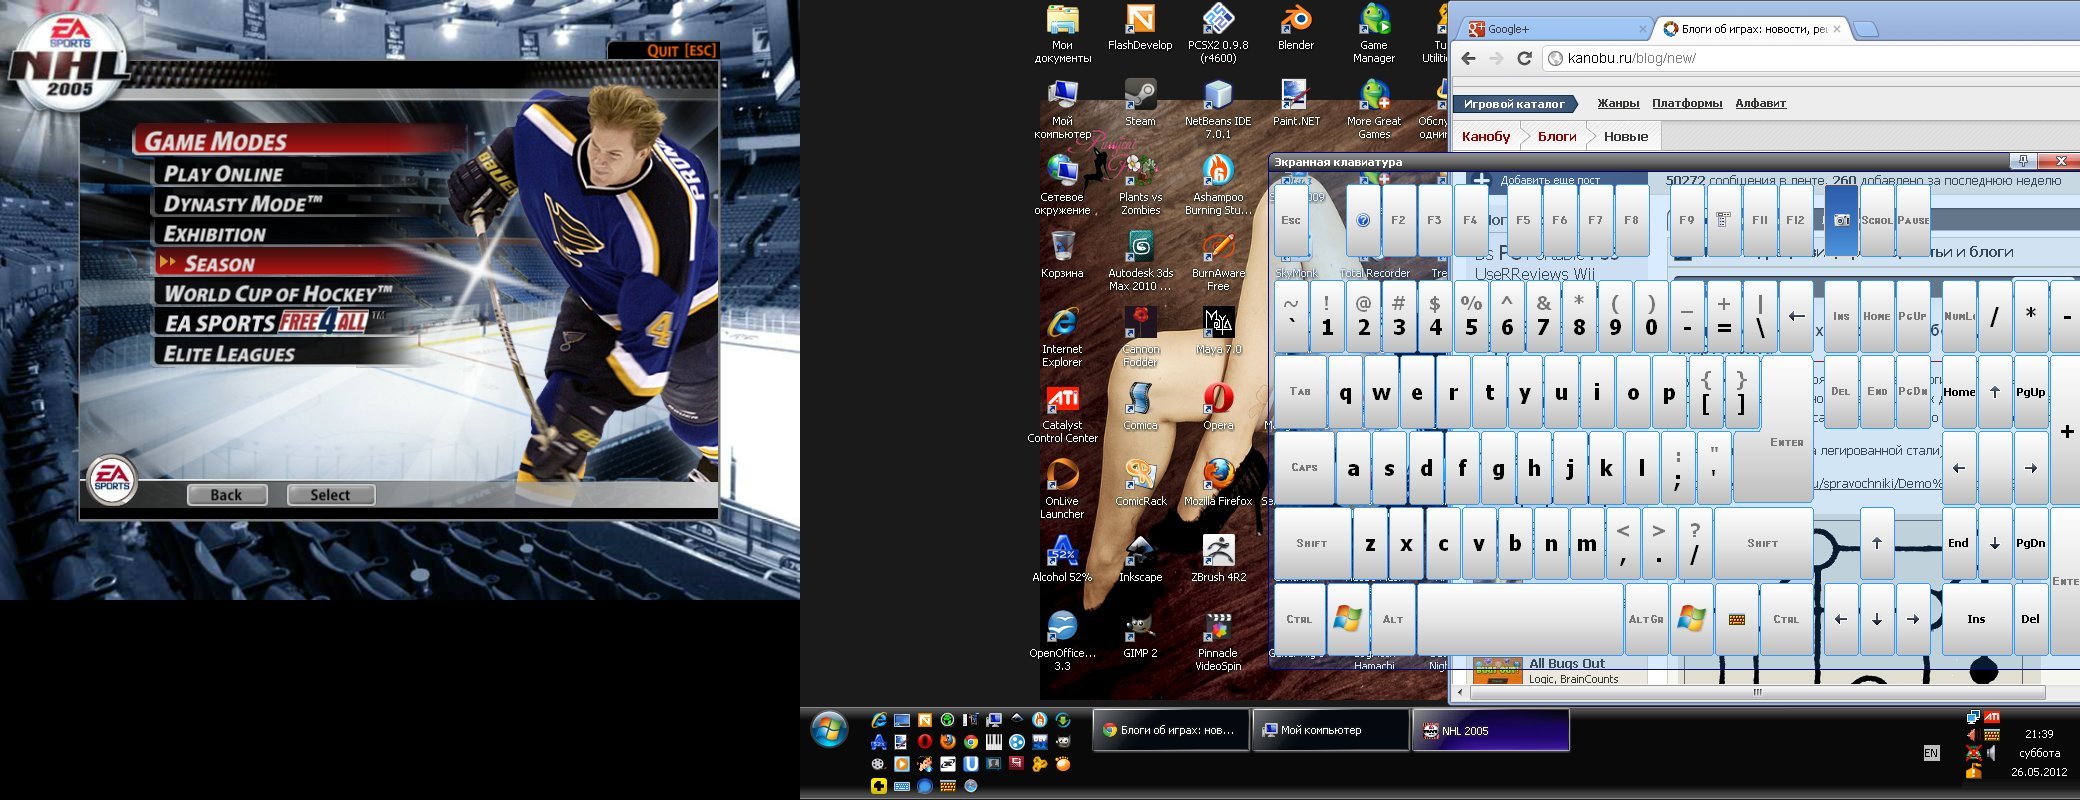Click the Chrome address bar showing kanobu.ru
The image size is (2080, 800).
click(1810, 58)
